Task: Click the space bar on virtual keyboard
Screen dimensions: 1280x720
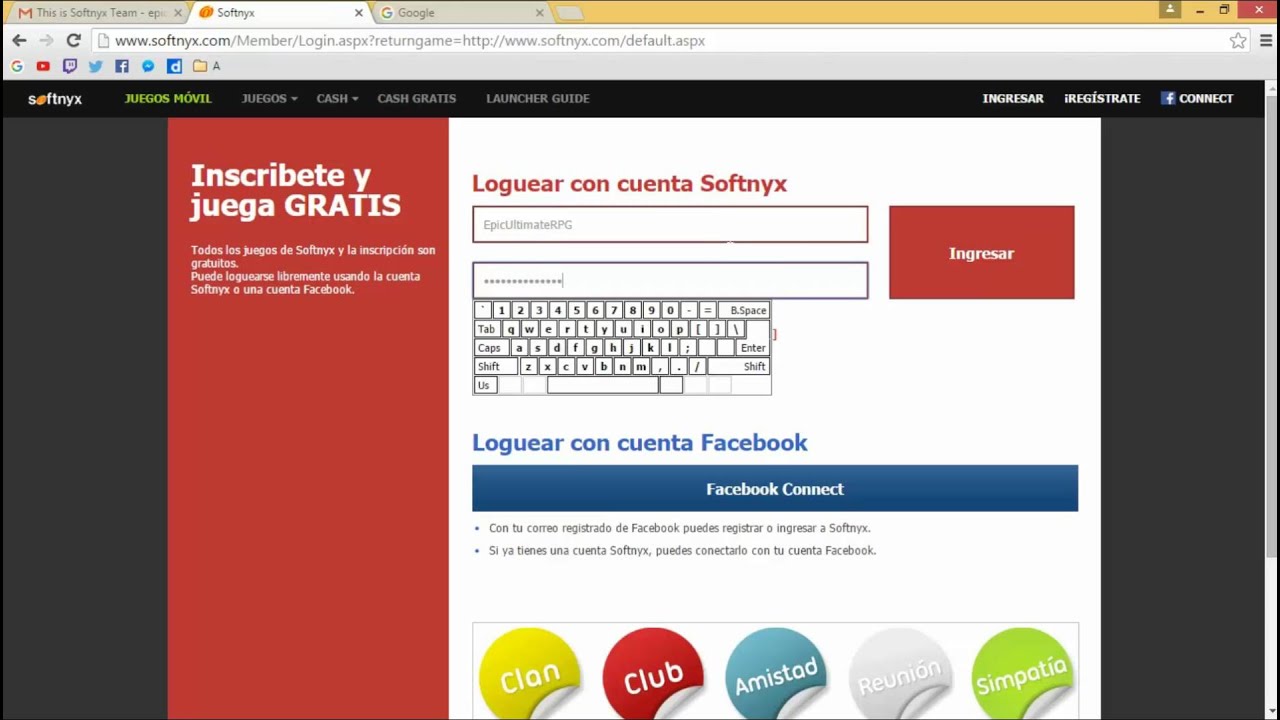Action: tap(603, 385)
